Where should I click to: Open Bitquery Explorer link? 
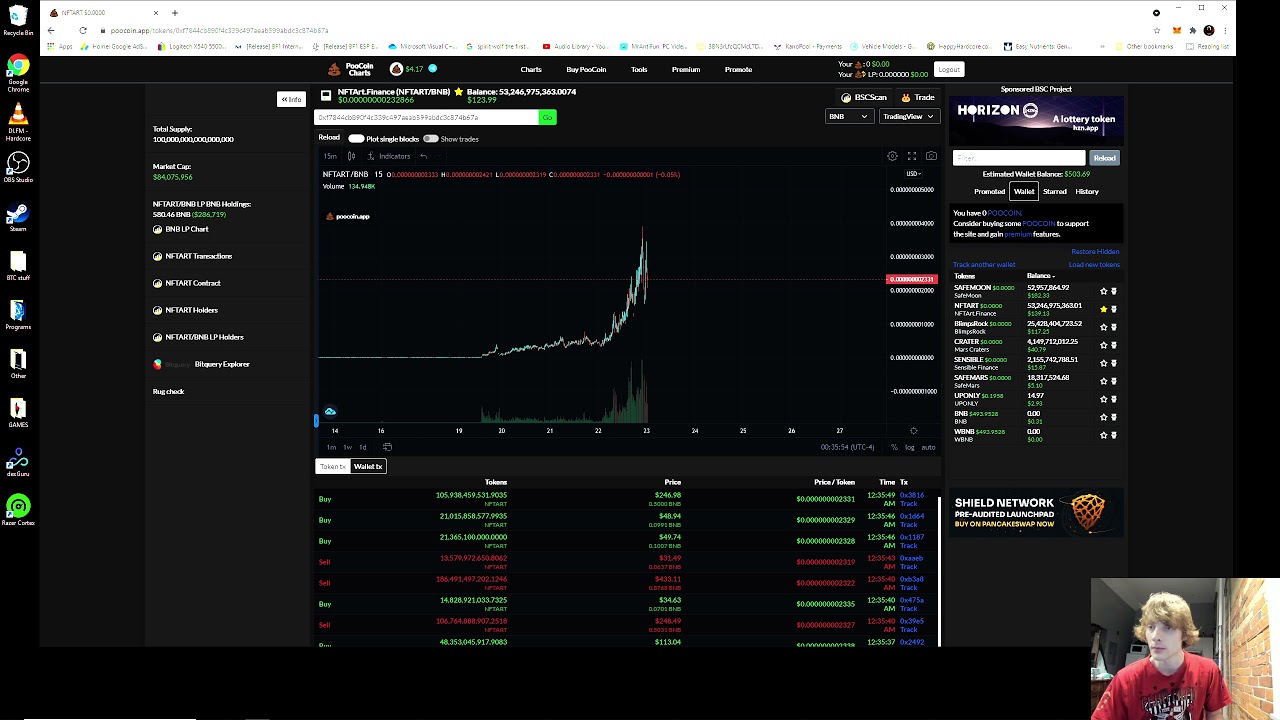pyautogui.click(x=201, y=365)
